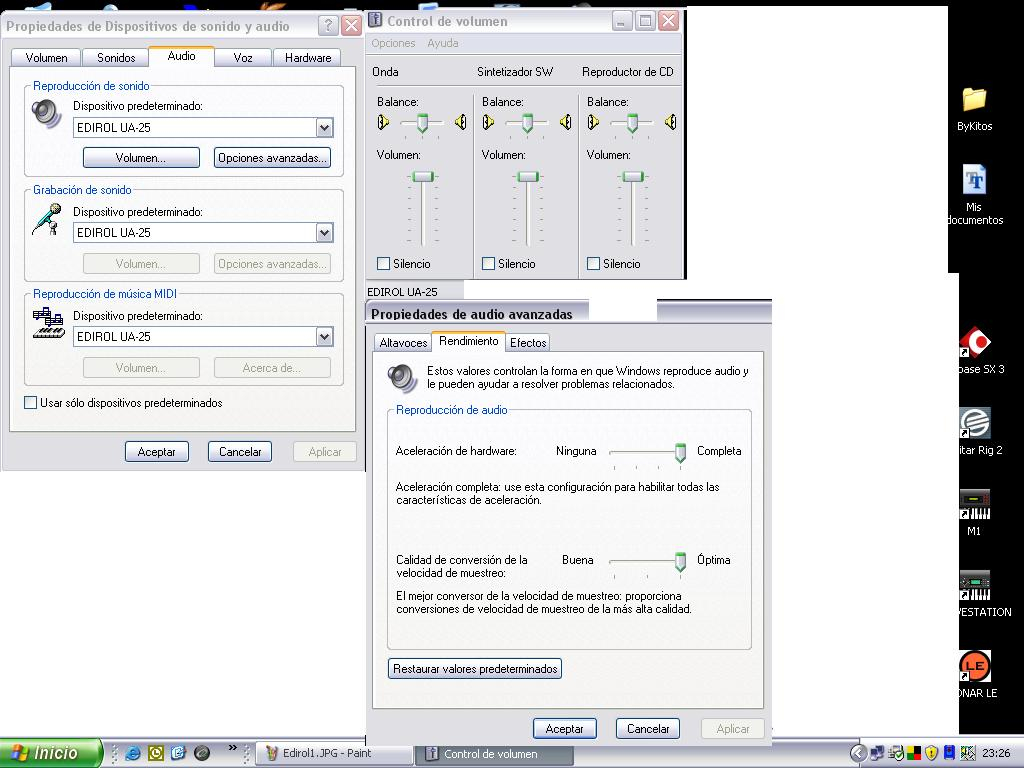Open Mis documentos desktop icon
Image resolution: width=1024 pixels, height=768 pixels.
(x=976, y=195)
